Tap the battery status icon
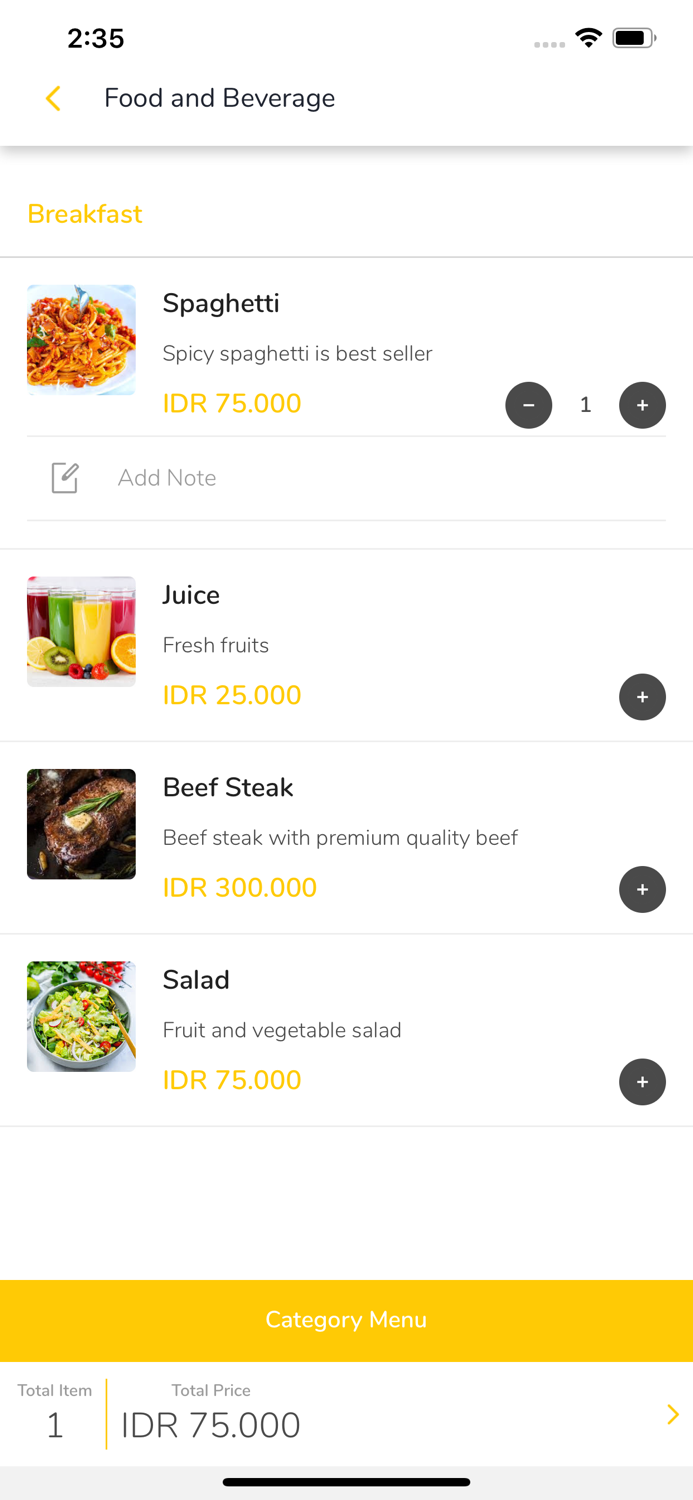The height and width of the screenshot is (1500, 693). (634, 38)
